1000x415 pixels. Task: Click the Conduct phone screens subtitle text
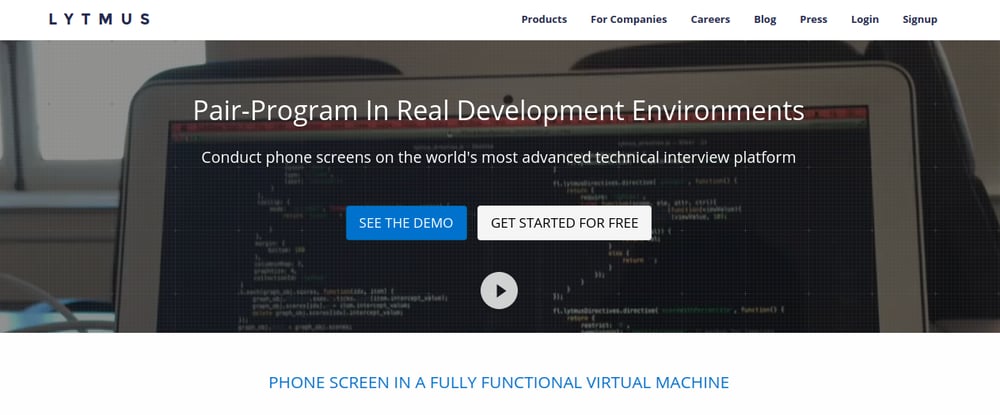[499, 157]
